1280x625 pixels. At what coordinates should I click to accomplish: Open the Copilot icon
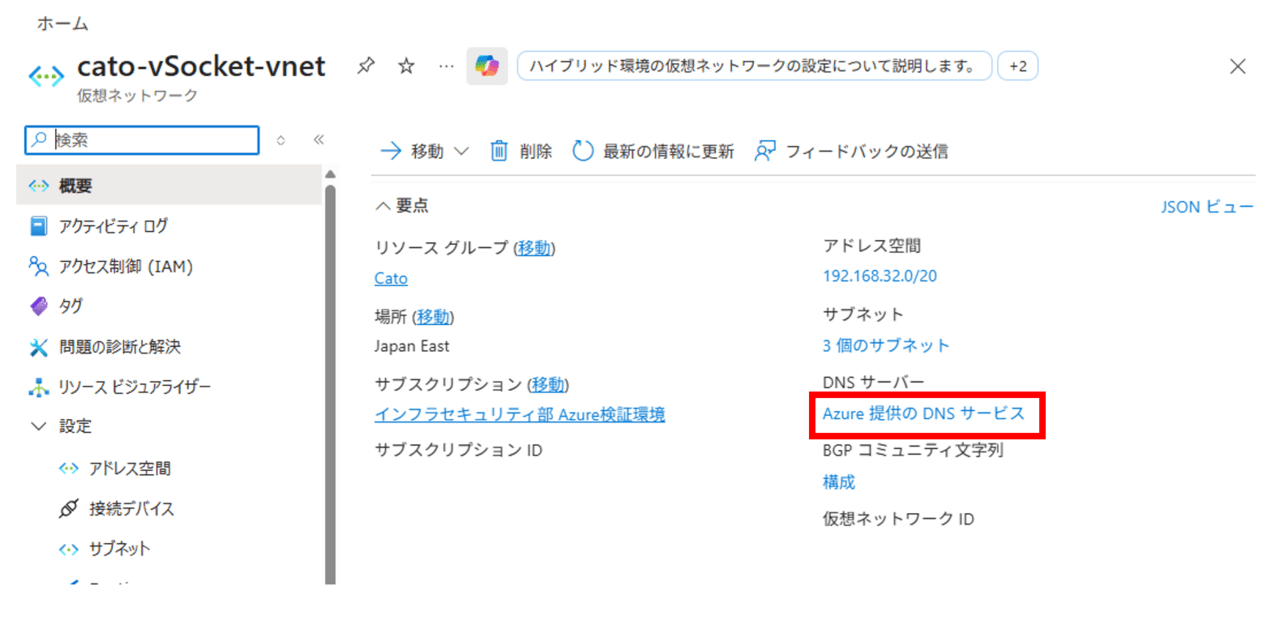point(487,67)
